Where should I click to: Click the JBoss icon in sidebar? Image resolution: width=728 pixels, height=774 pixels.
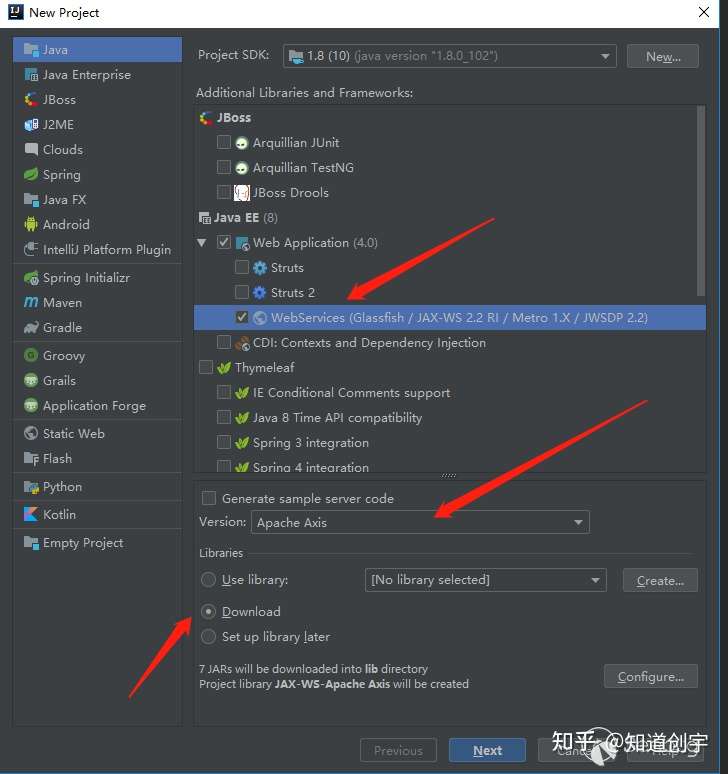pyautogui.click(x=31, y=99)
